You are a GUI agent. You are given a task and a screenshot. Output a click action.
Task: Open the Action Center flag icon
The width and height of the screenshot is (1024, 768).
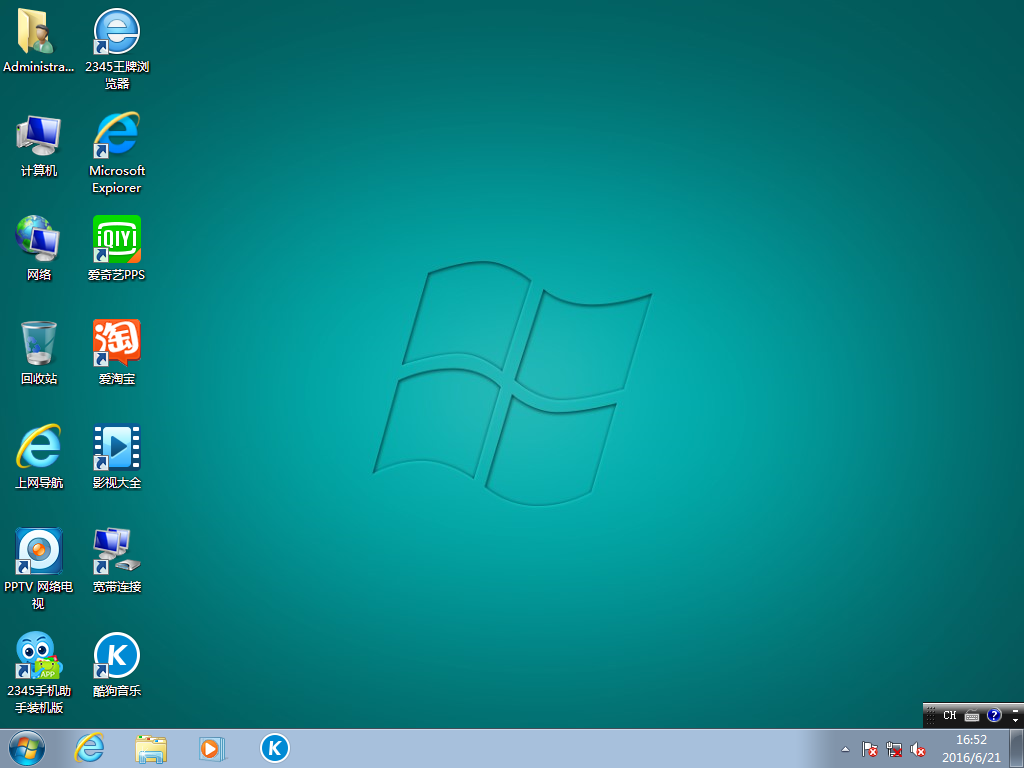pos(869,749)
